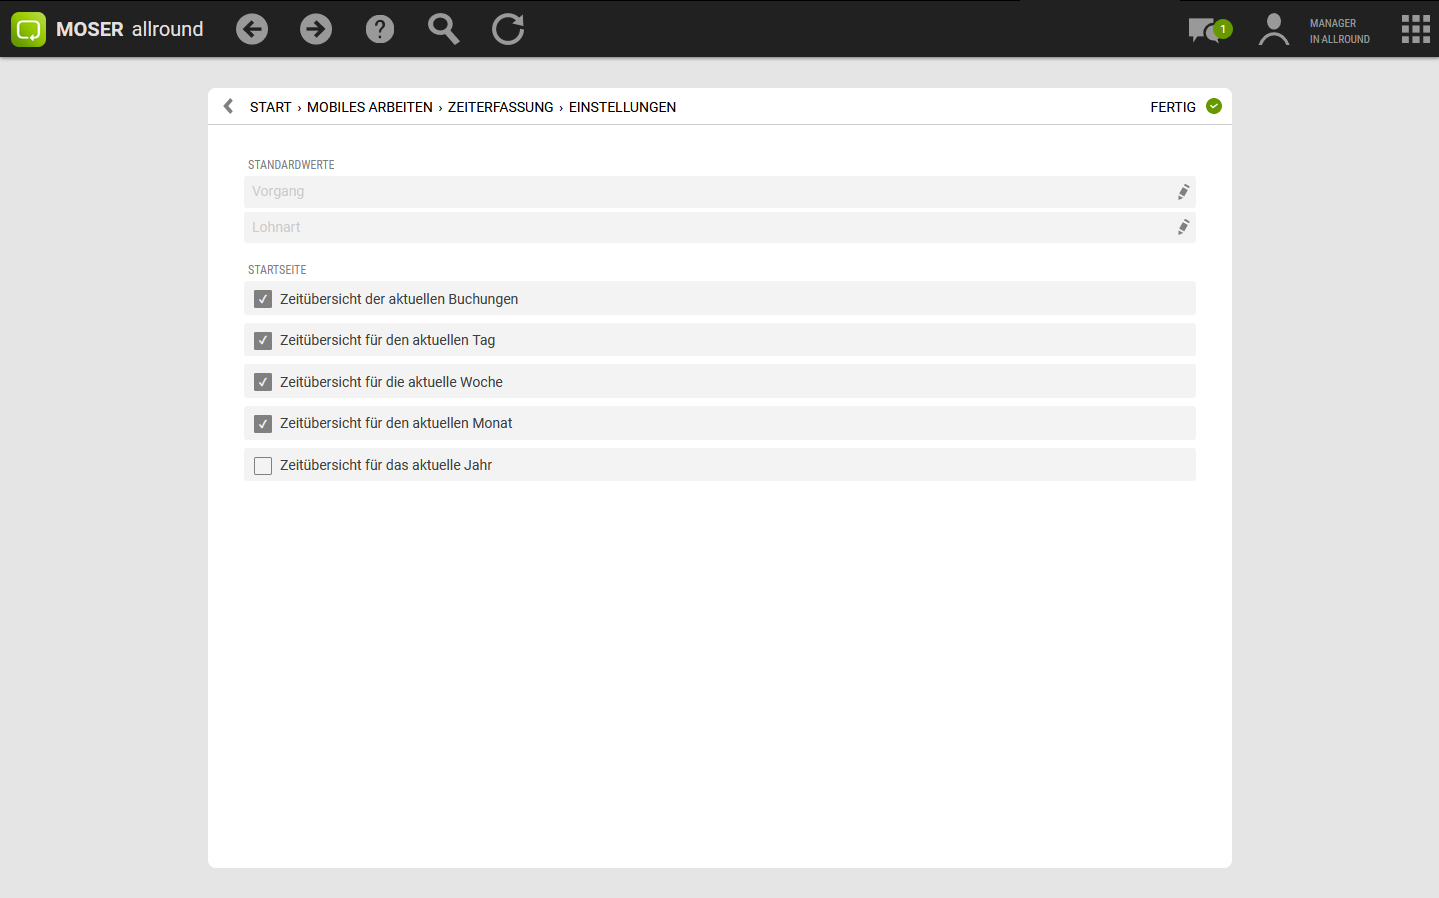This screenshot has width=1439, height=898.
Task: Navigate to START breadcrumb
Action: click(x=270, y=107)
